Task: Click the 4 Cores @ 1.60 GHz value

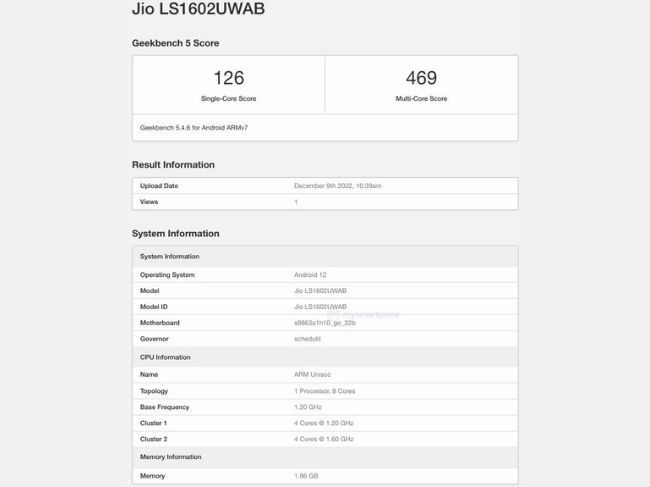Action: (x=323, y=439)
